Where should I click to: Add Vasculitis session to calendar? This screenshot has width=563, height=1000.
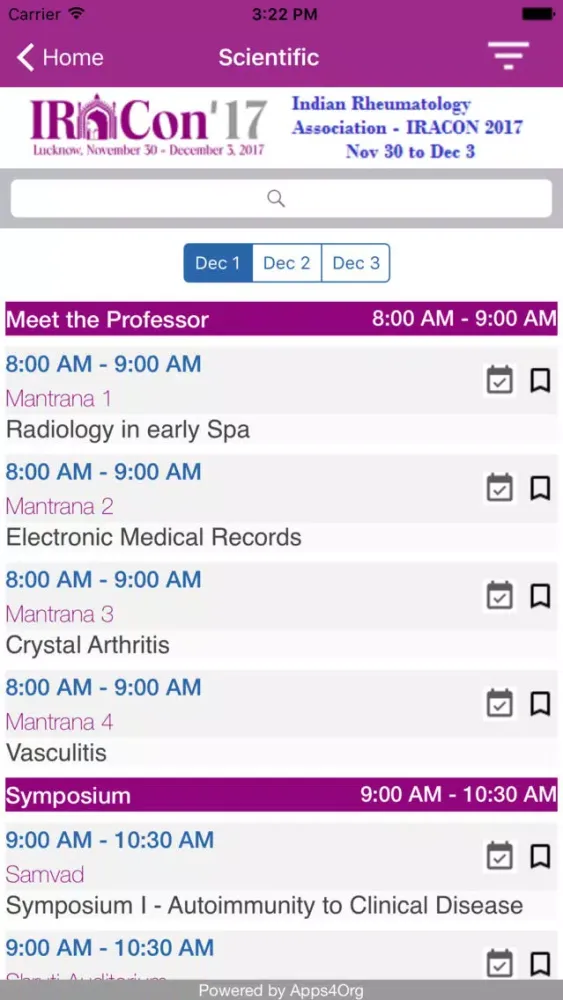tap(500, 704)
